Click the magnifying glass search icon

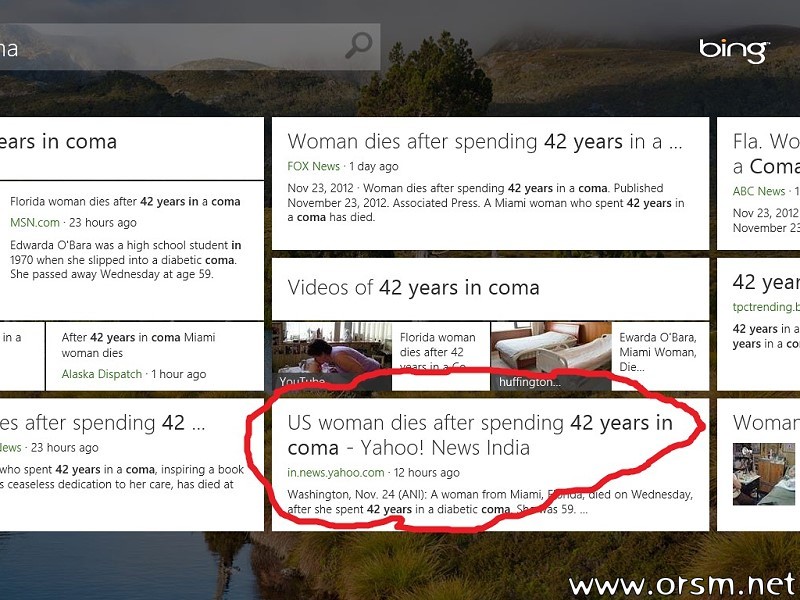point(359,45)
